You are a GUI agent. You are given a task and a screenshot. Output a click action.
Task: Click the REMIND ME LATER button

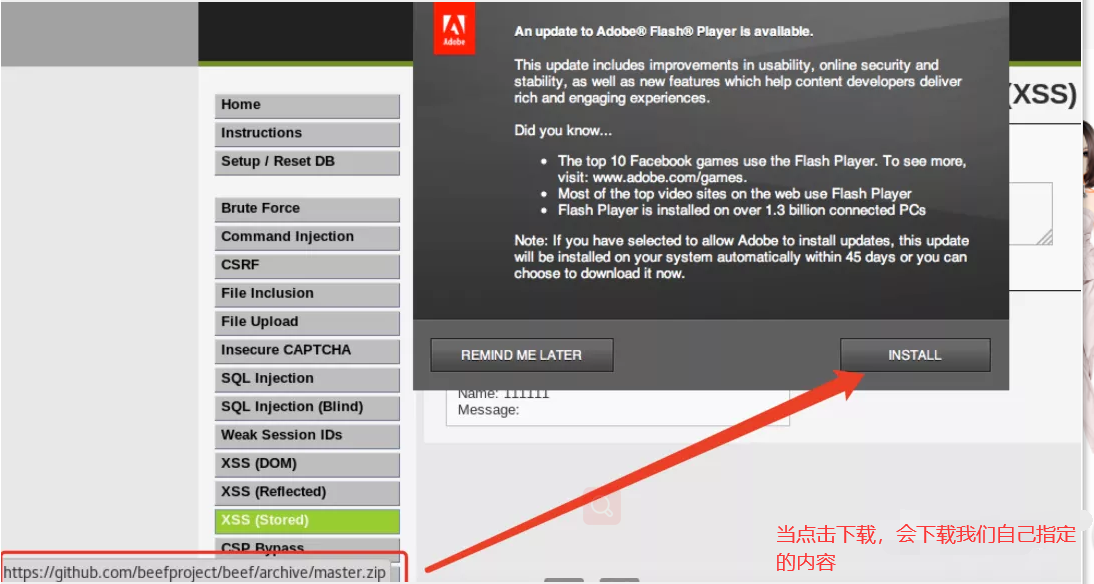tap(521, 355)
